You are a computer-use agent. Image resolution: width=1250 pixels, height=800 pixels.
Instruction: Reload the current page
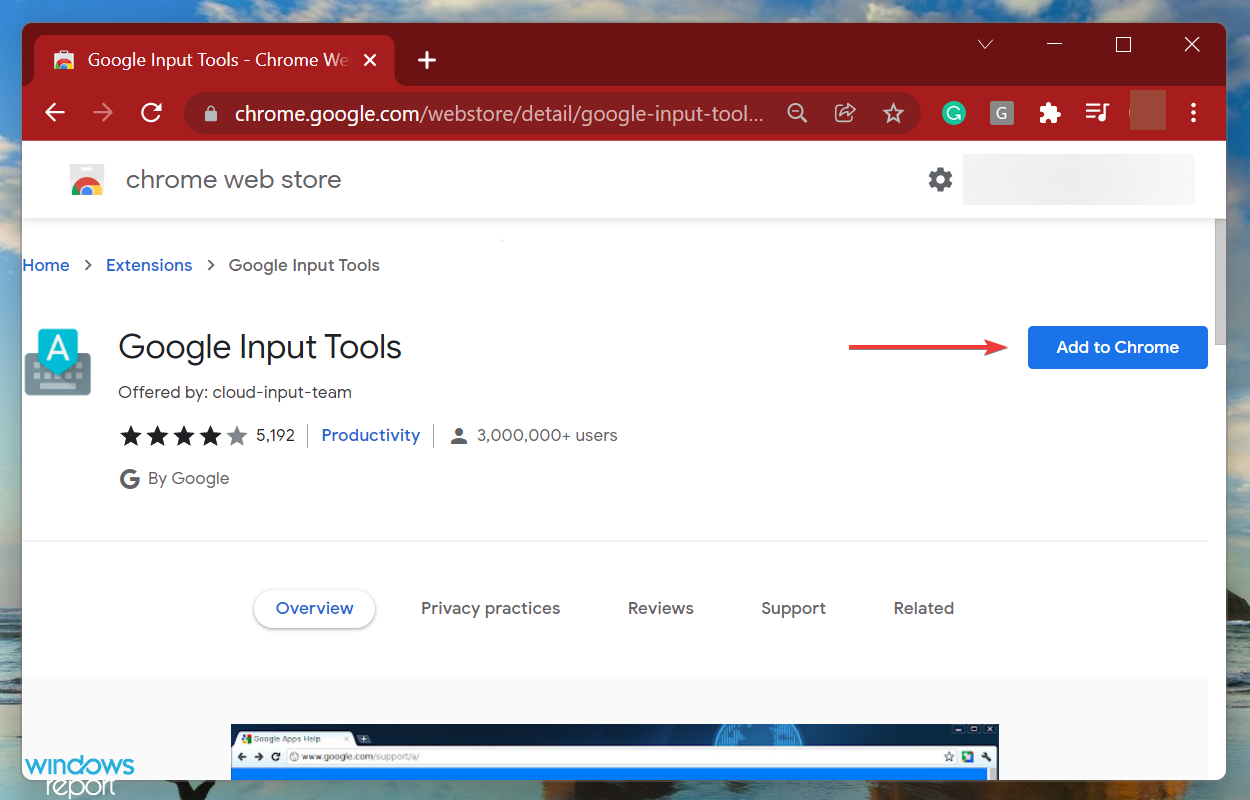click(x=151, y=113)
